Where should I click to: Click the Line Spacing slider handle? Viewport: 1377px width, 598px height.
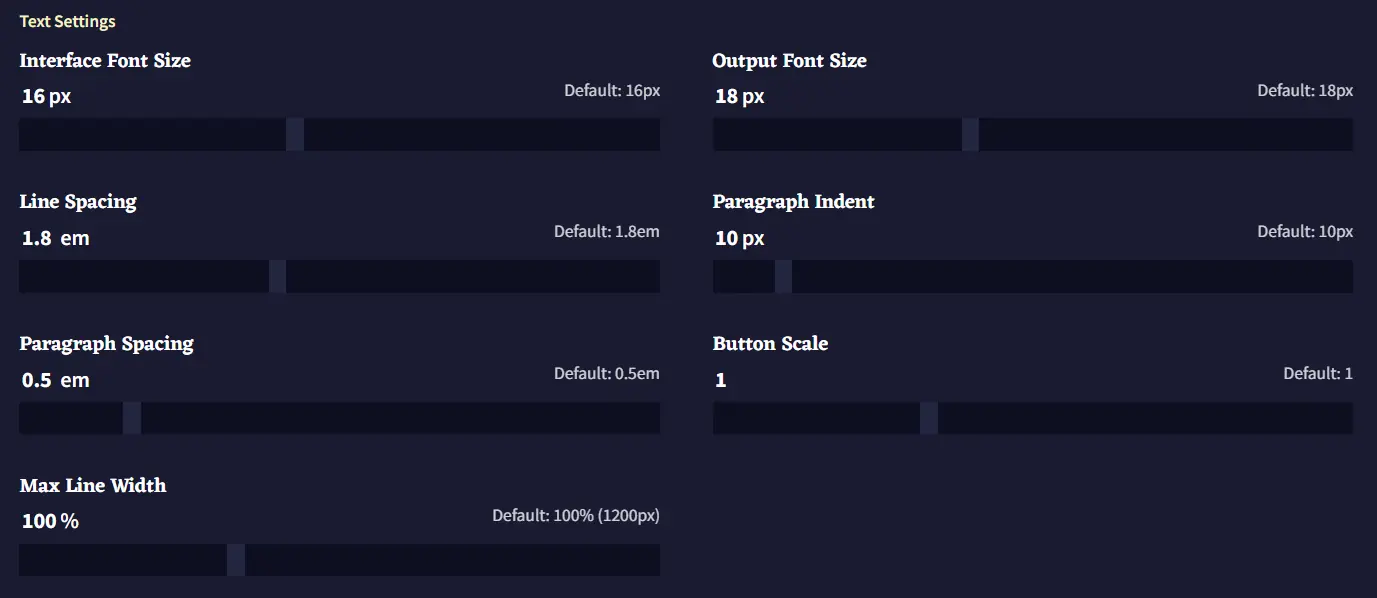277,277
